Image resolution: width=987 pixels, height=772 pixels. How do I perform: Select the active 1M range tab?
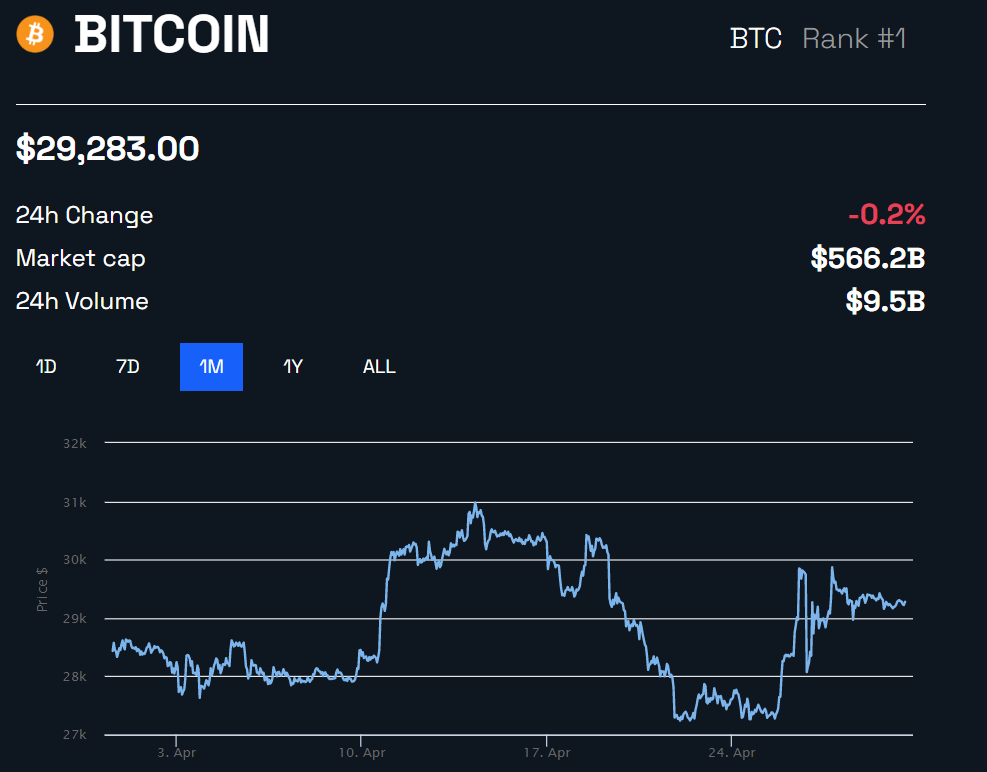pos(211,367)
